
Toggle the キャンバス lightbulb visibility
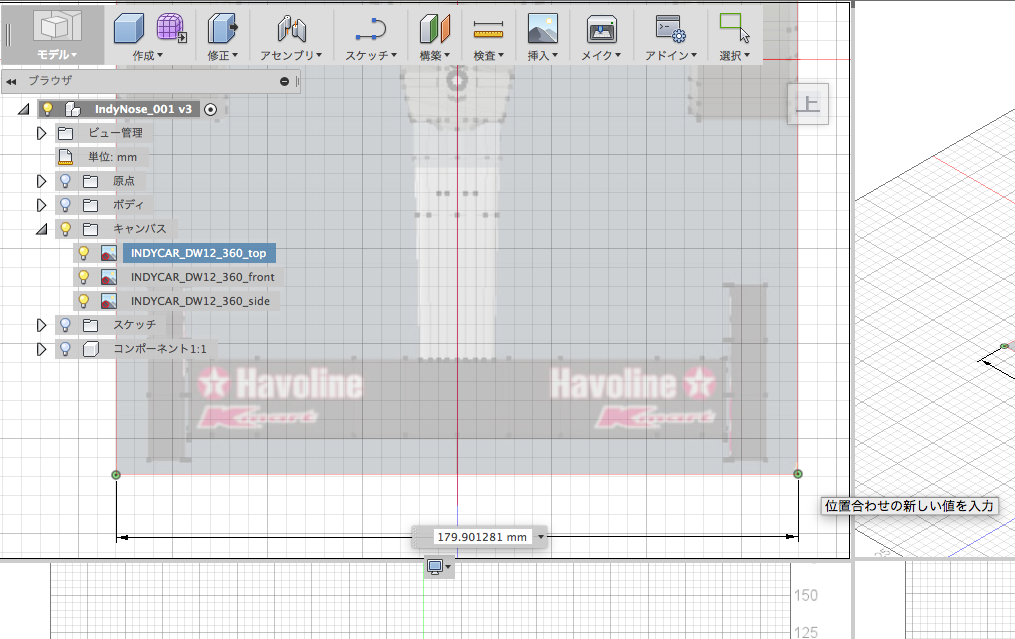click(65, 229)
